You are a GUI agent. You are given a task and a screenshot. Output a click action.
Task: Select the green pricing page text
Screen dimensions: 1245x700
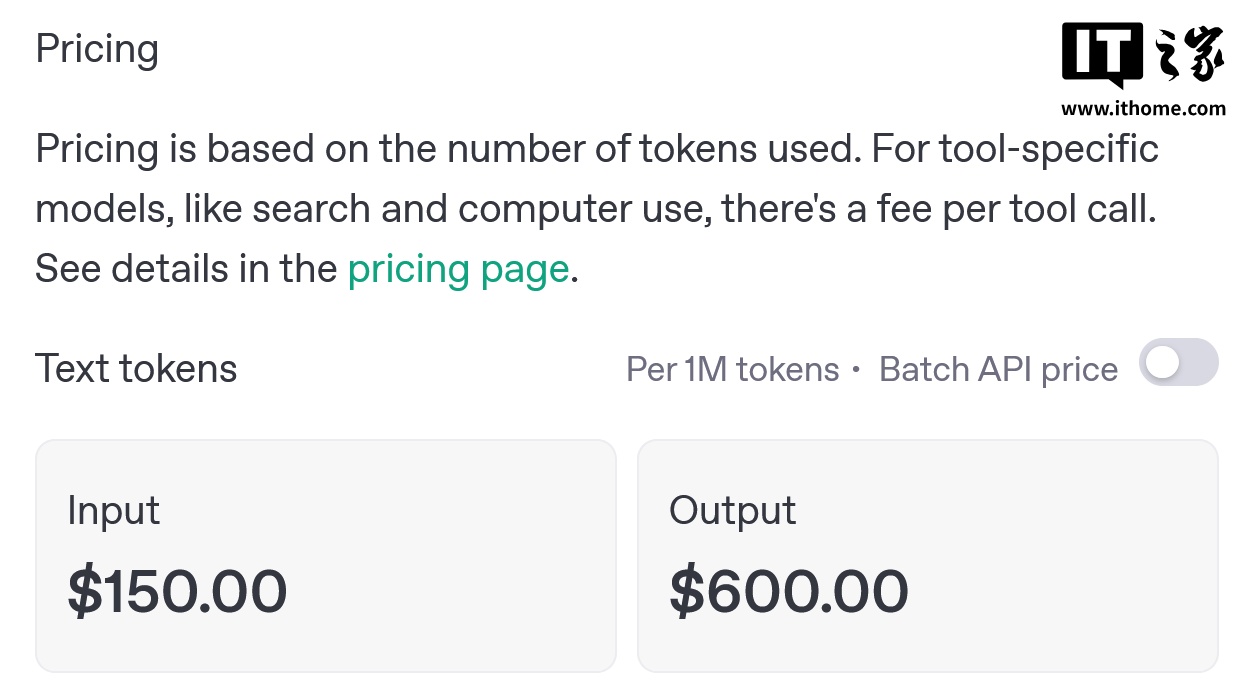[458, 268]
